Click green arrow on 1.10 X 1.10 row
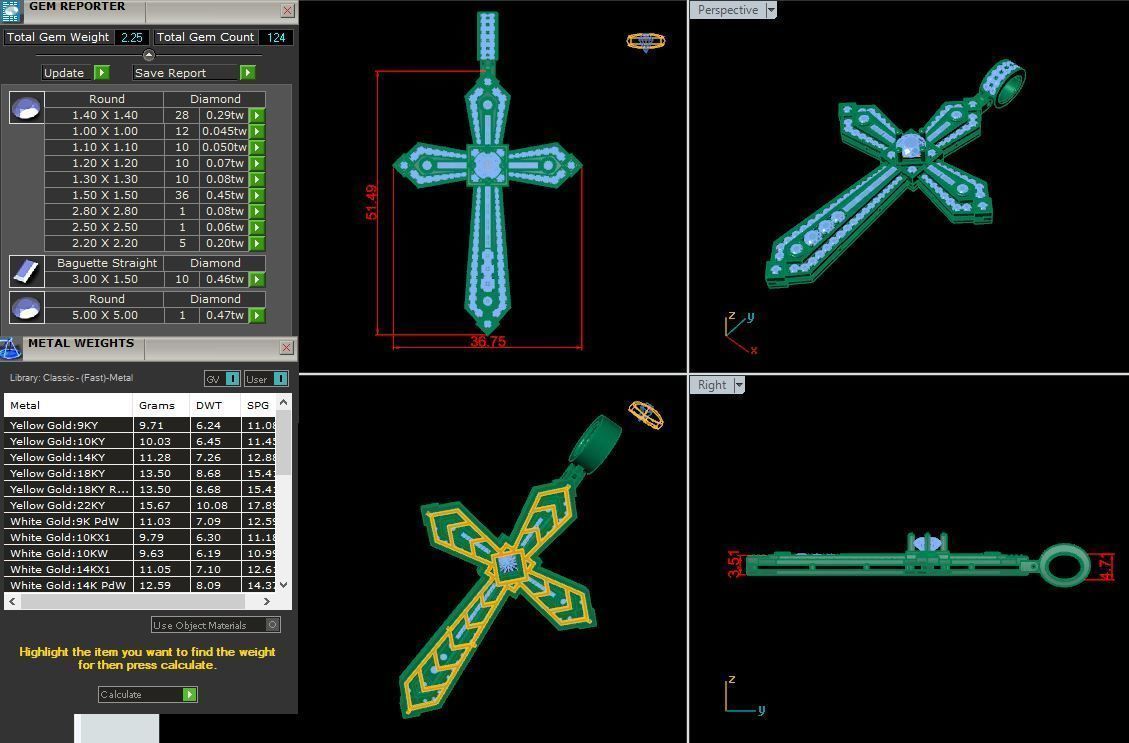 click(x=257, y=147)
